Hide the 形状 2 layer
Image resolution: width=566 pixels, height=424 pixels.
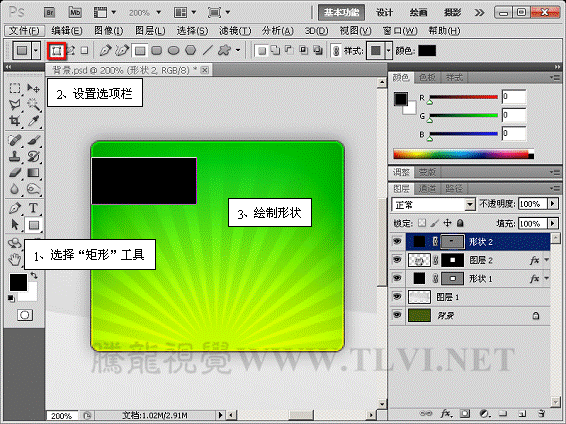pos(397,241)
